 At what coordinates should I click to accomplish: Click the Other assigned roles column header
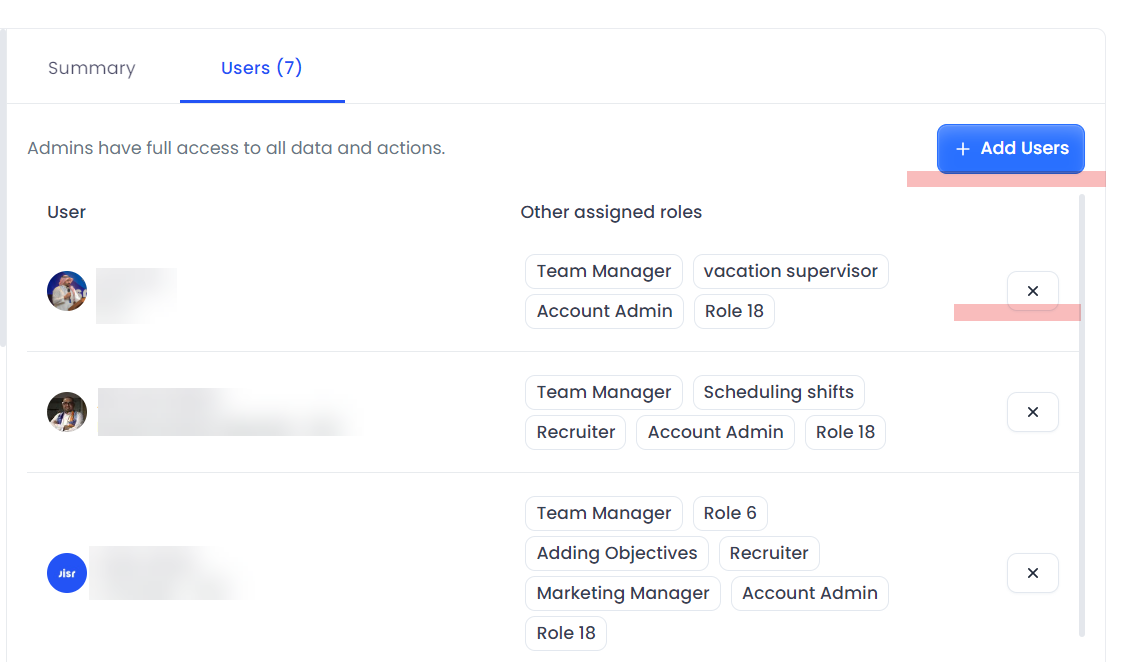point(611,212)
